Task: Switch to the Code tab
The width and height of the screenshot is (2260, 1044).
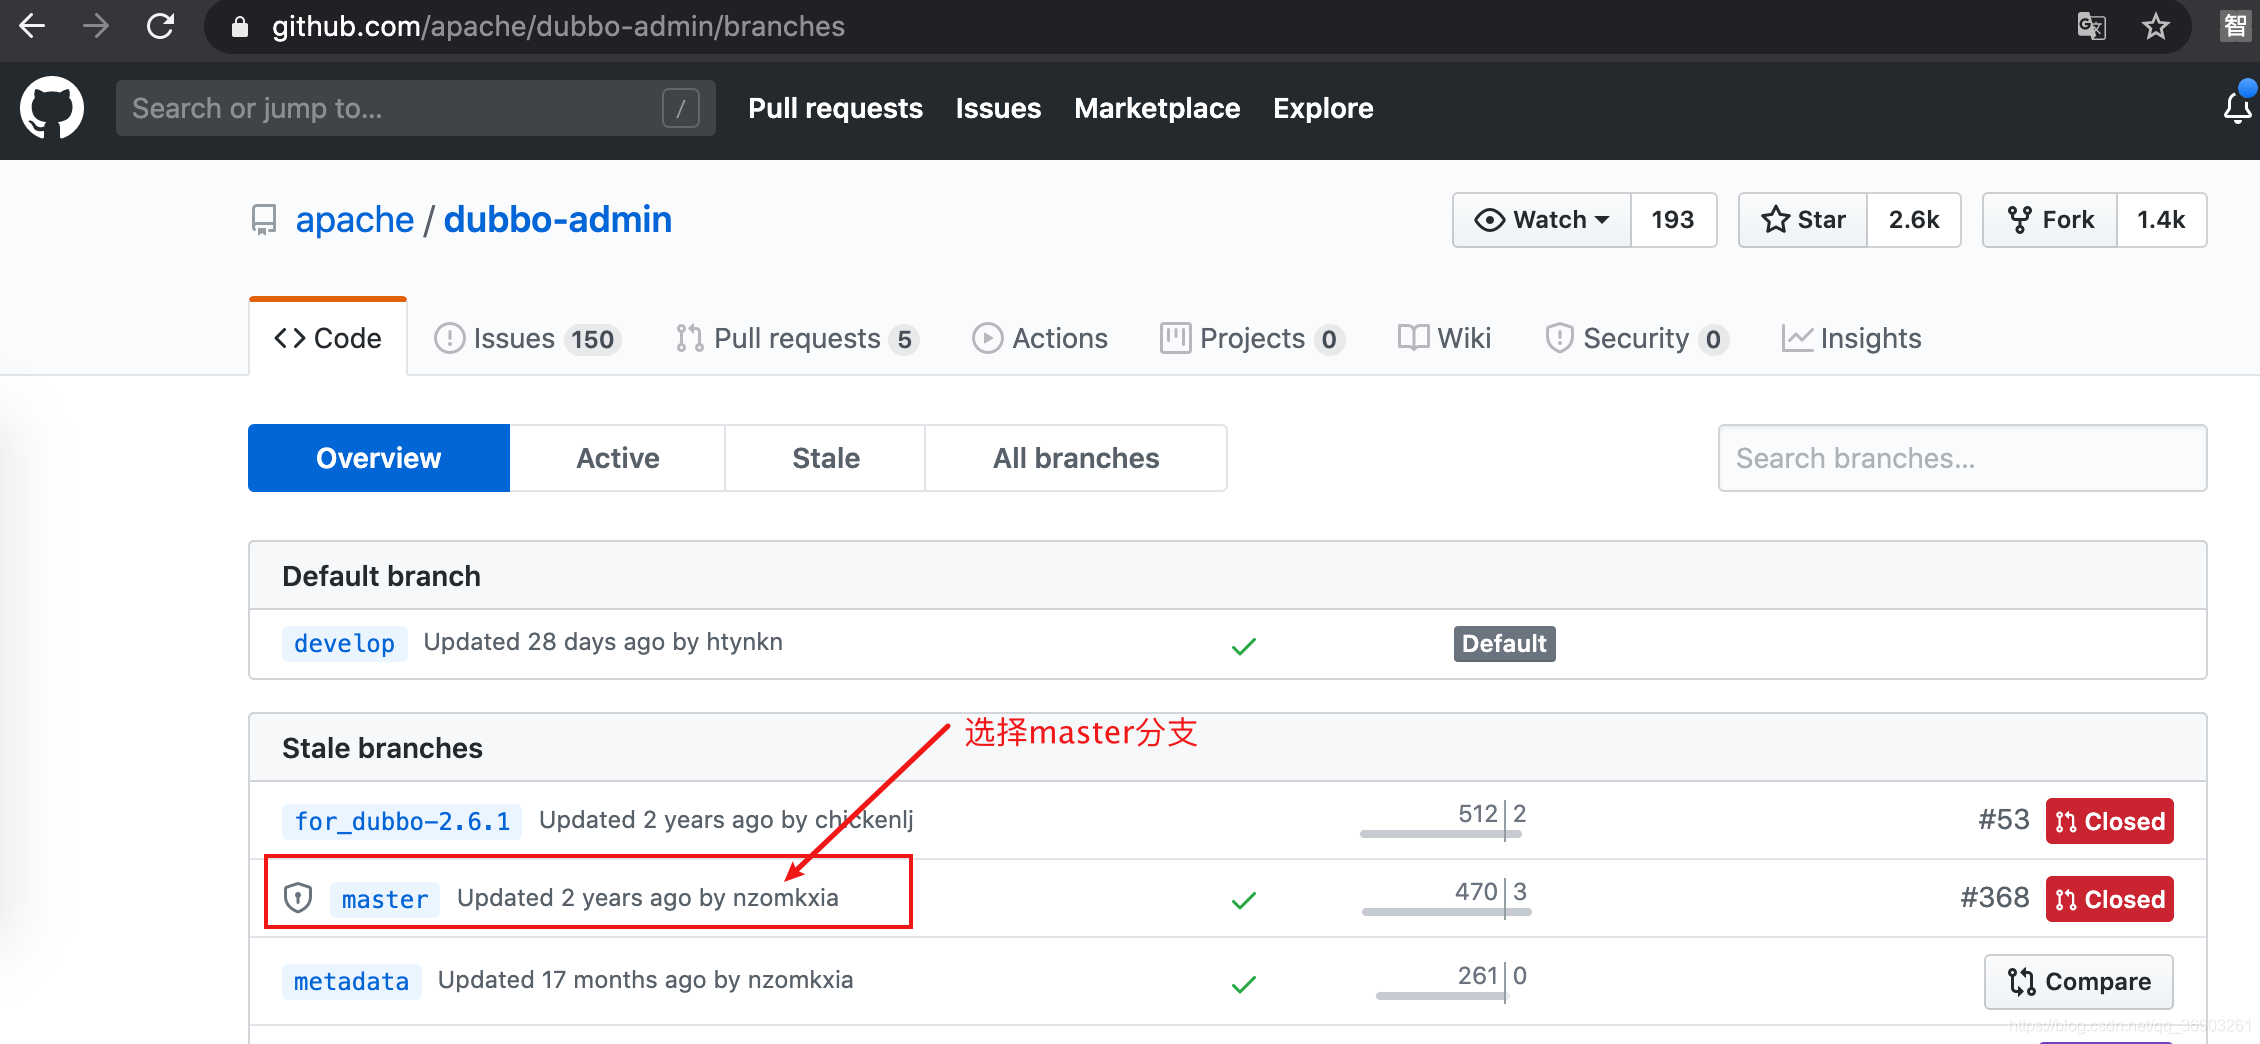Action: [328, 338]
